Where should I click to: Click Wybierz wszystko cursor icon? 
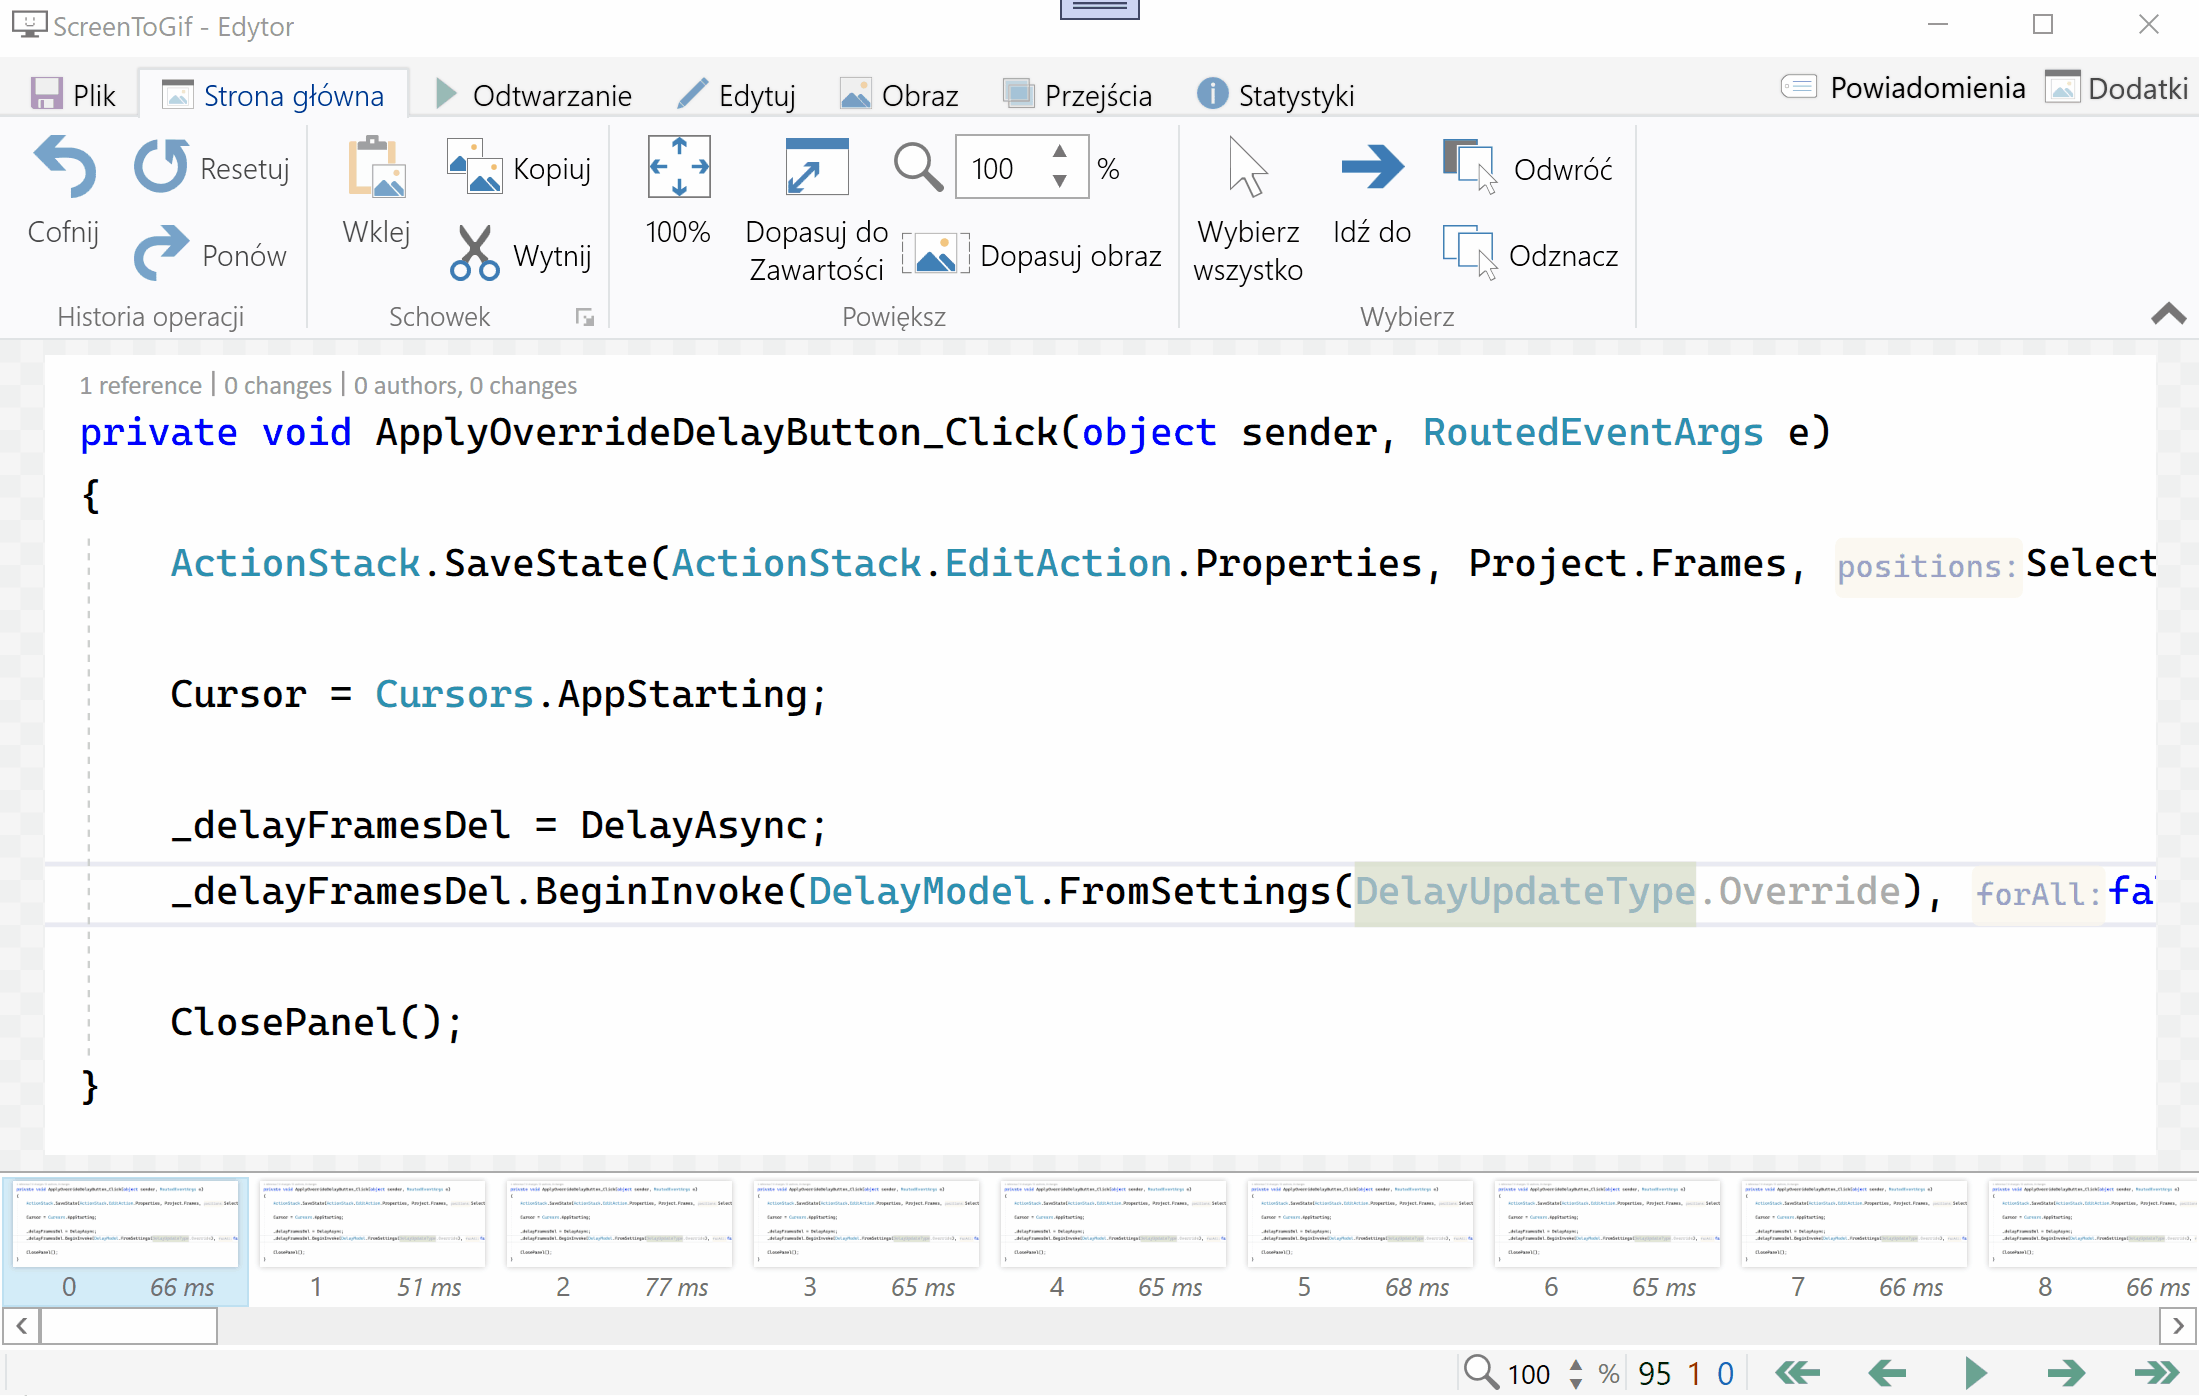(1247, 167)
